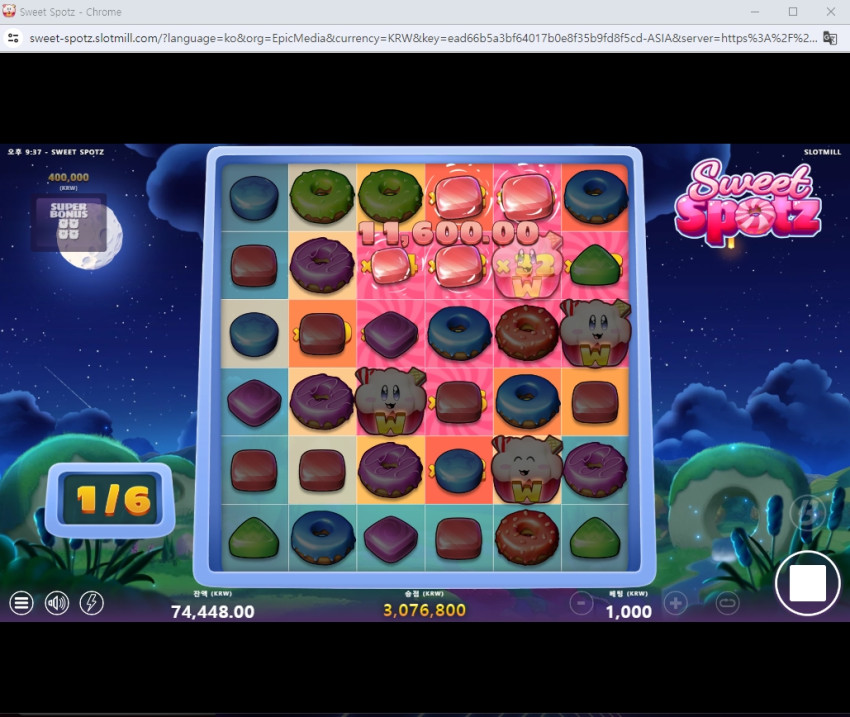Click the Chrome site information icon
Viewport: 850px width, 717px height.
[x=14, y=38]
